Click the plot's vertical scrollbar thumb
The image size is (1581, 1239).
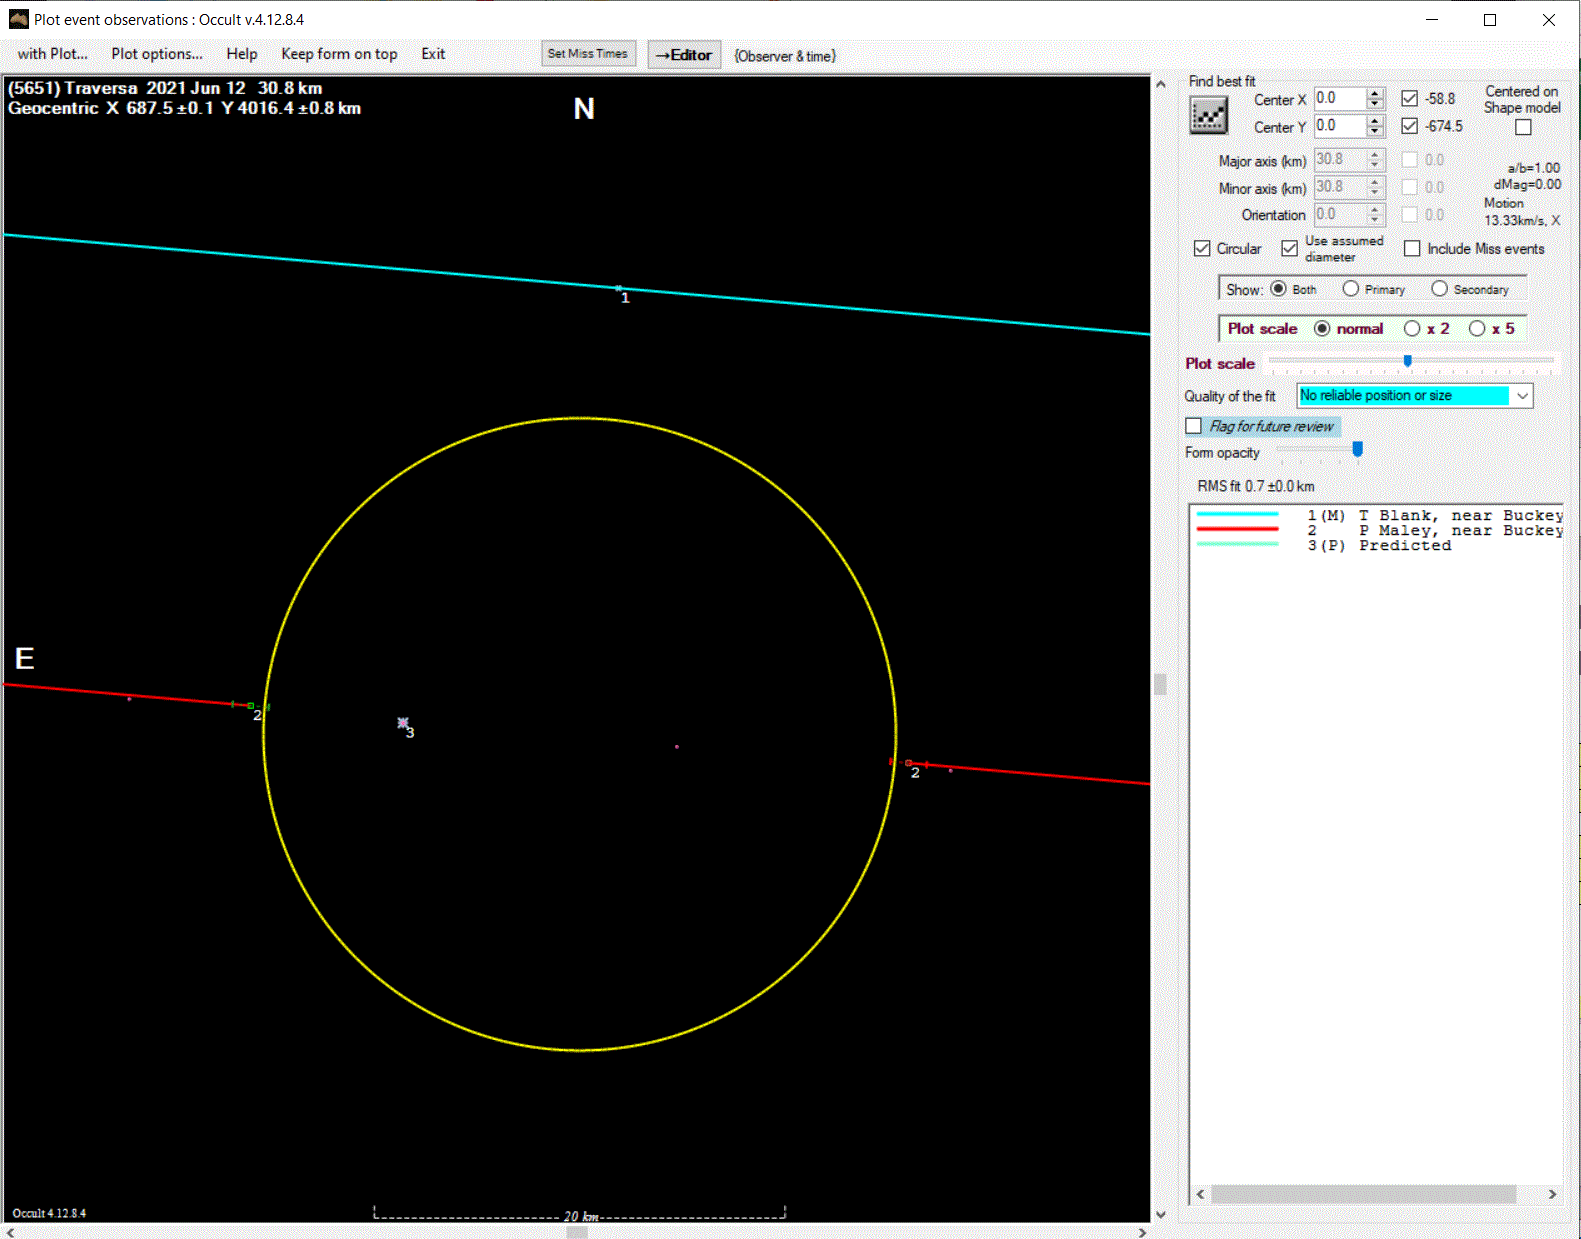[x=1160, y=684]
